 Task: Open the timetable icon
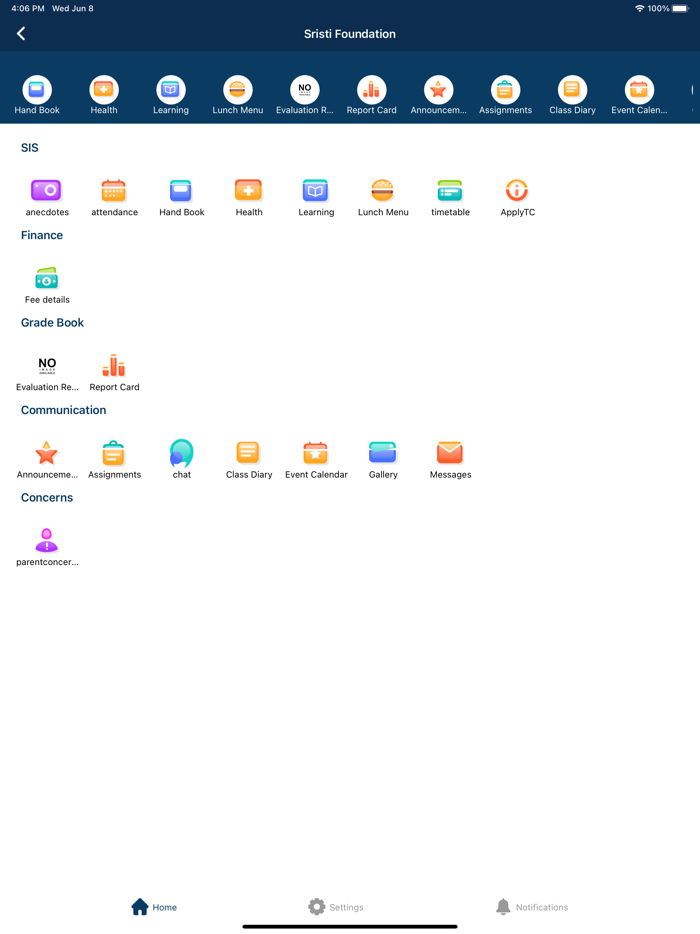coord(450,191)
